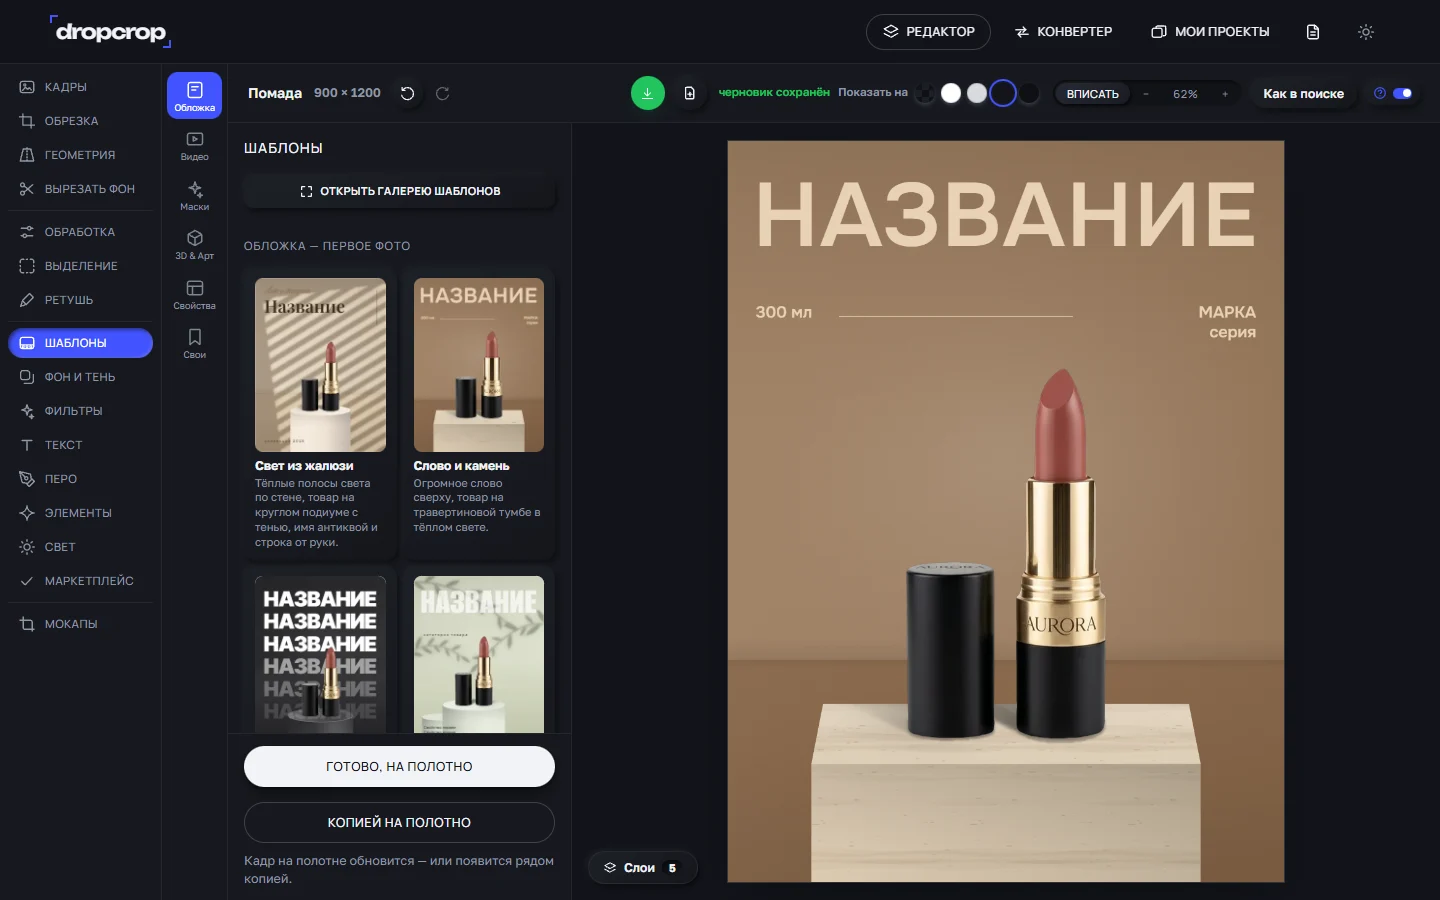
Task: Select the green leaf-shadow template thumbnail
Action: pos(479,654)
